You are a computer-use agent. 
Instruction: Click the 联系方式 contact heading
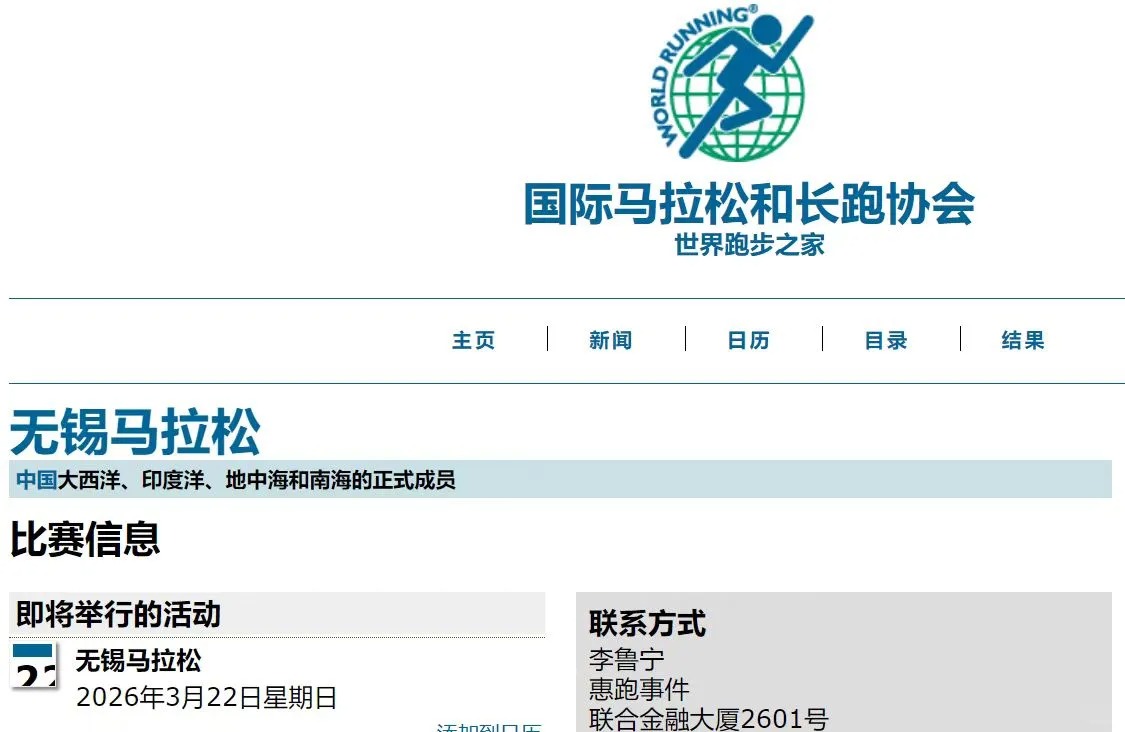pos(647,624)
